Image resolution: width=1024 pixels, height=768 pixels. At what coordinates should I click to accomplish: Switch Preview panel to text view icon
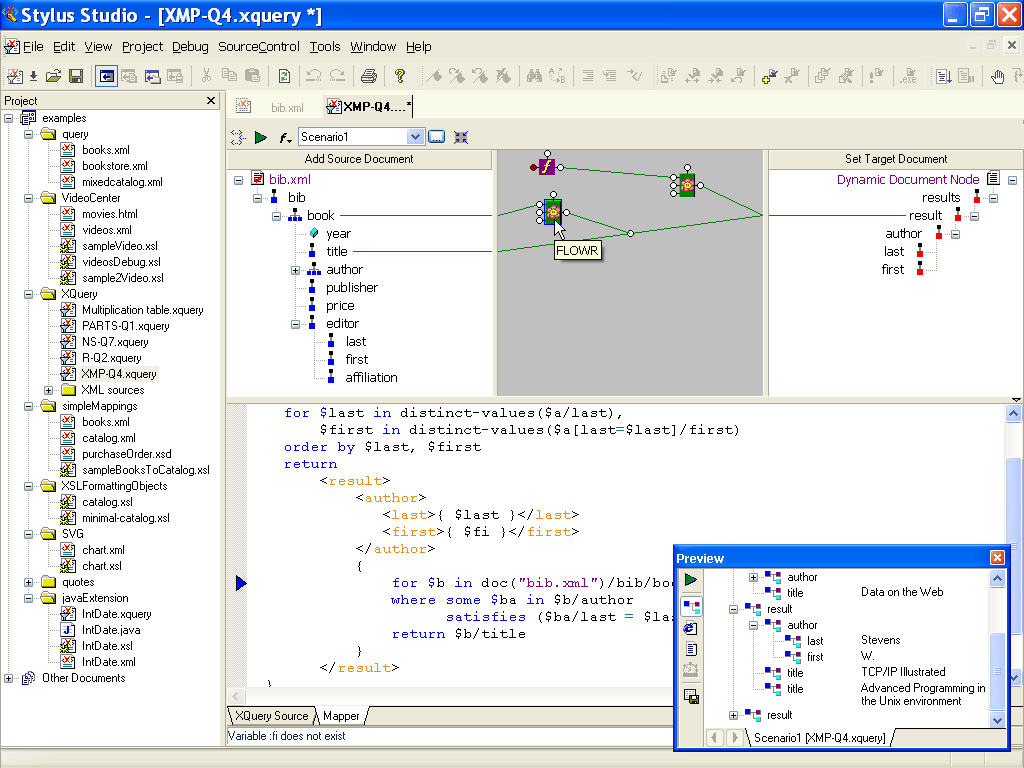(x=690, y=648)
